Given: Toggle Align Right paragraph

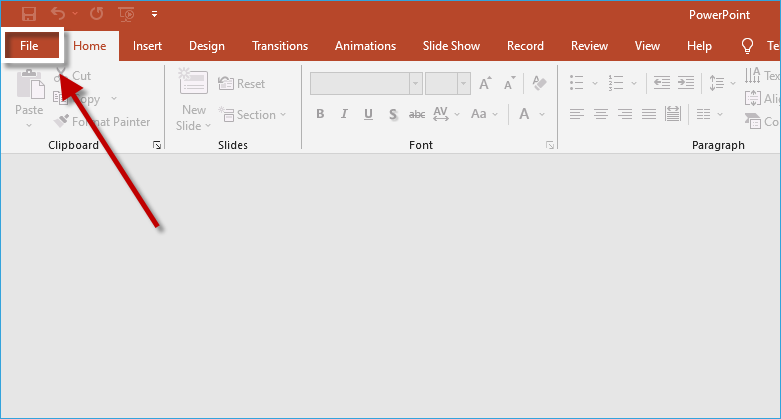Looking at the screenshot, I should 625,115.
